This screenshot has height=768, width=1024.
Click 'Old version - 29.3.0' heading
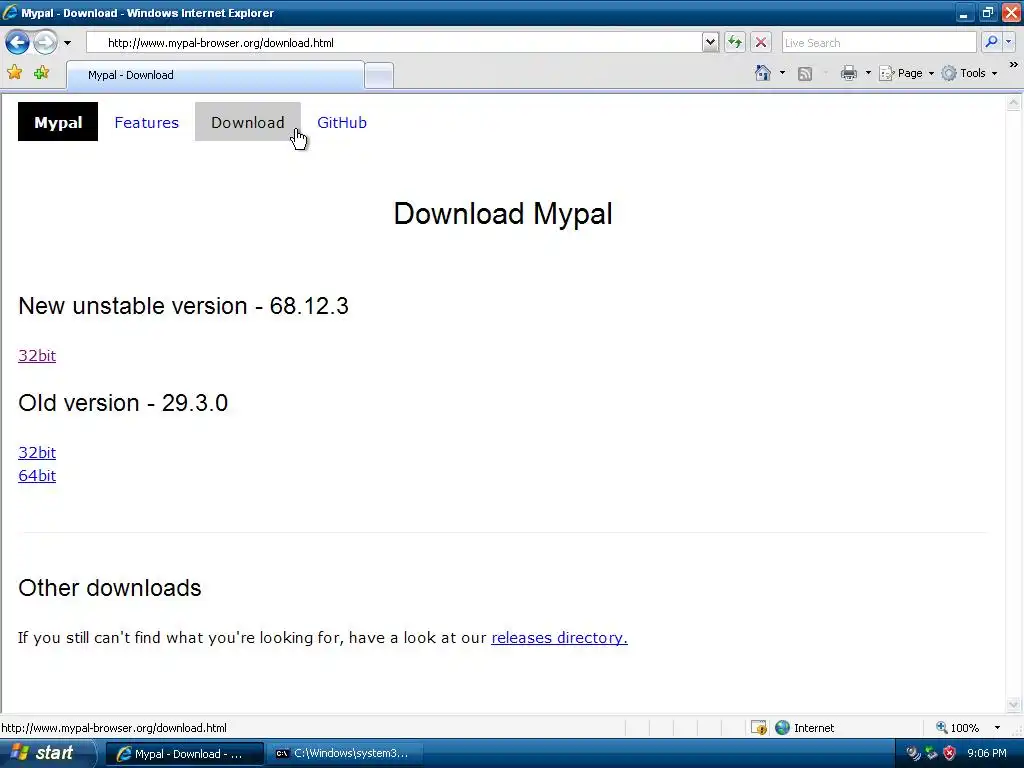coord(123,403)
